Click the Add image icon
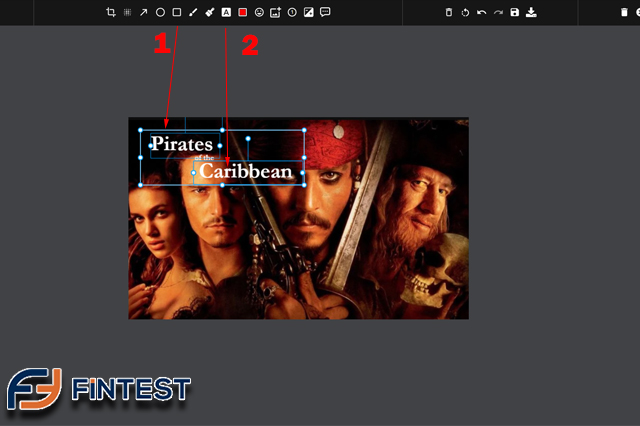Viewport: 640px width, 426px height. point(276,12)
